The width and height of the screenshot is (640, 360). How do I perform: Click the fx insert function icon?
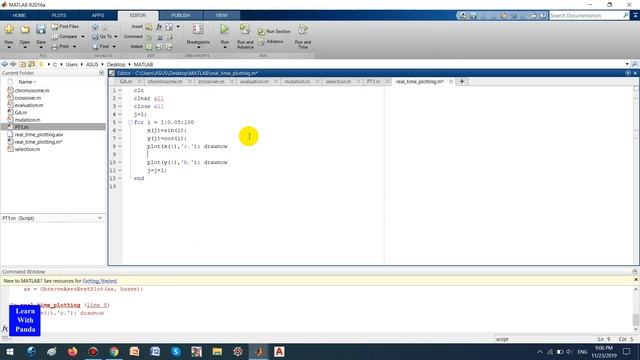(x=159, y=27)
